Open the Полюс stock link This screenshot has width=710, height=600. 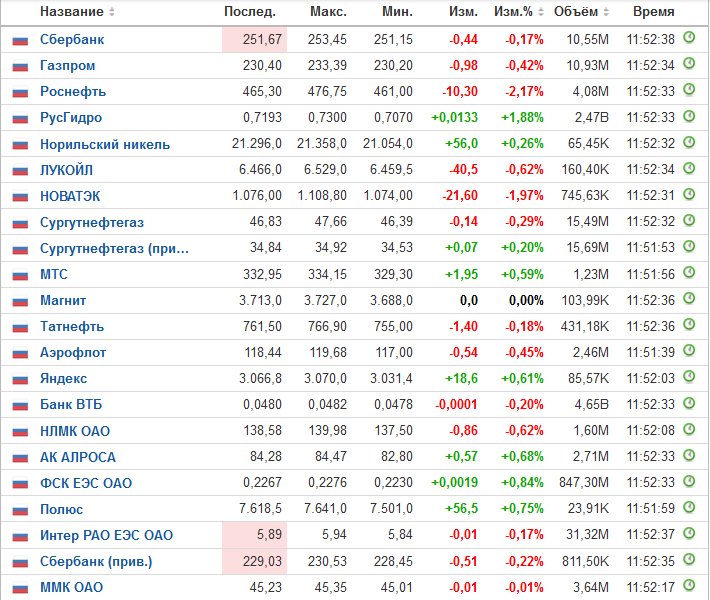coord(61,509)
